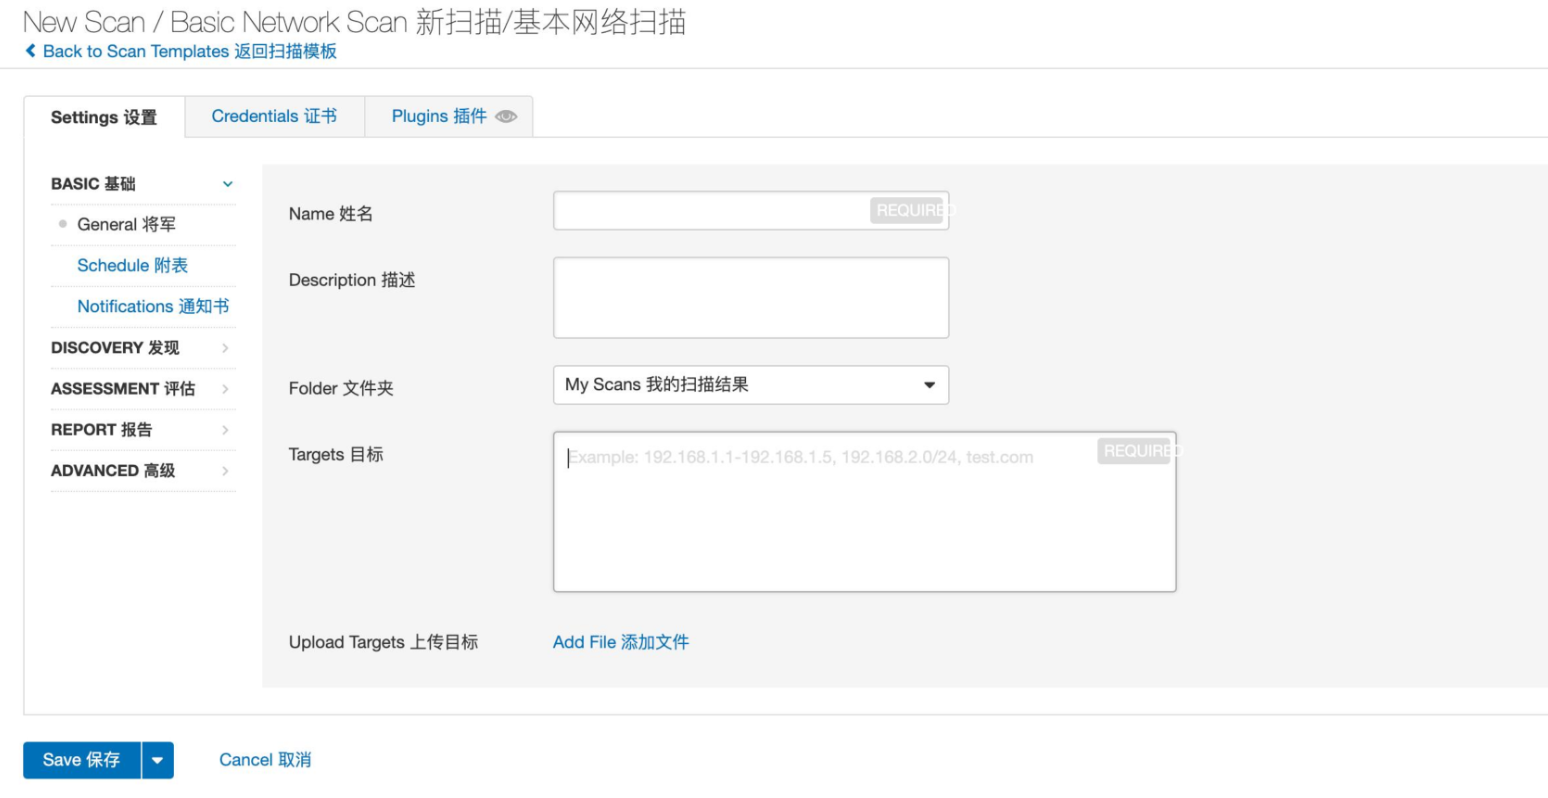Open the Notifications settings page
Image resolution: width=1548 pixels, height=798 pixels.
(153, 307)
